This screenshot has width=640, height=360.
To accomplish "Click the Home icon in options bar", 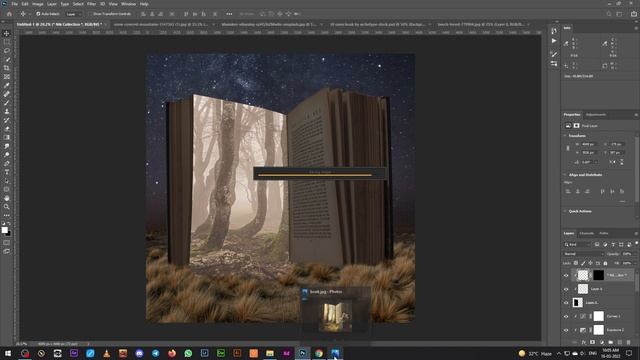I will click(9, 14).
